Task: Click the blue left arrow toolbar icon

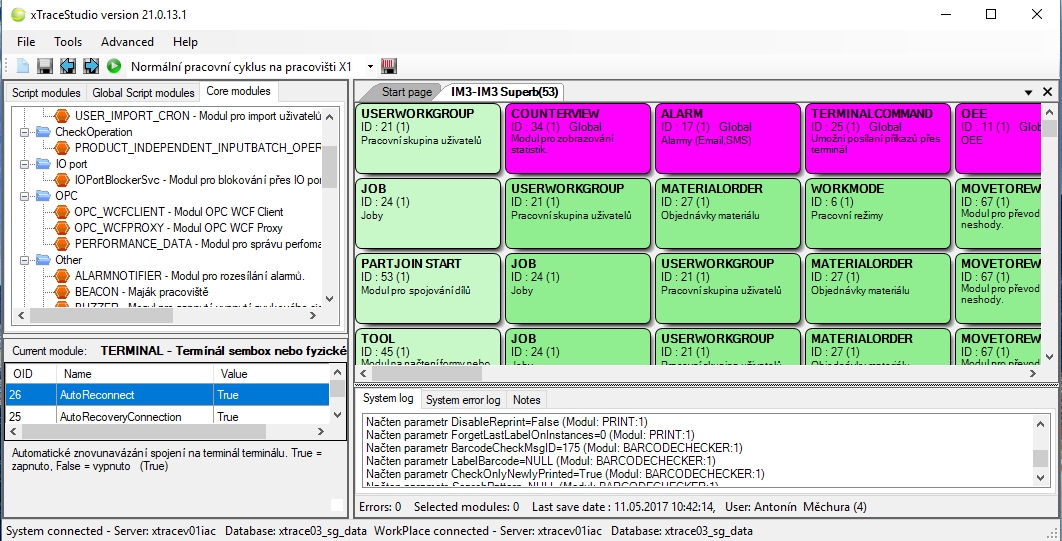Action: tap(68, 66)
